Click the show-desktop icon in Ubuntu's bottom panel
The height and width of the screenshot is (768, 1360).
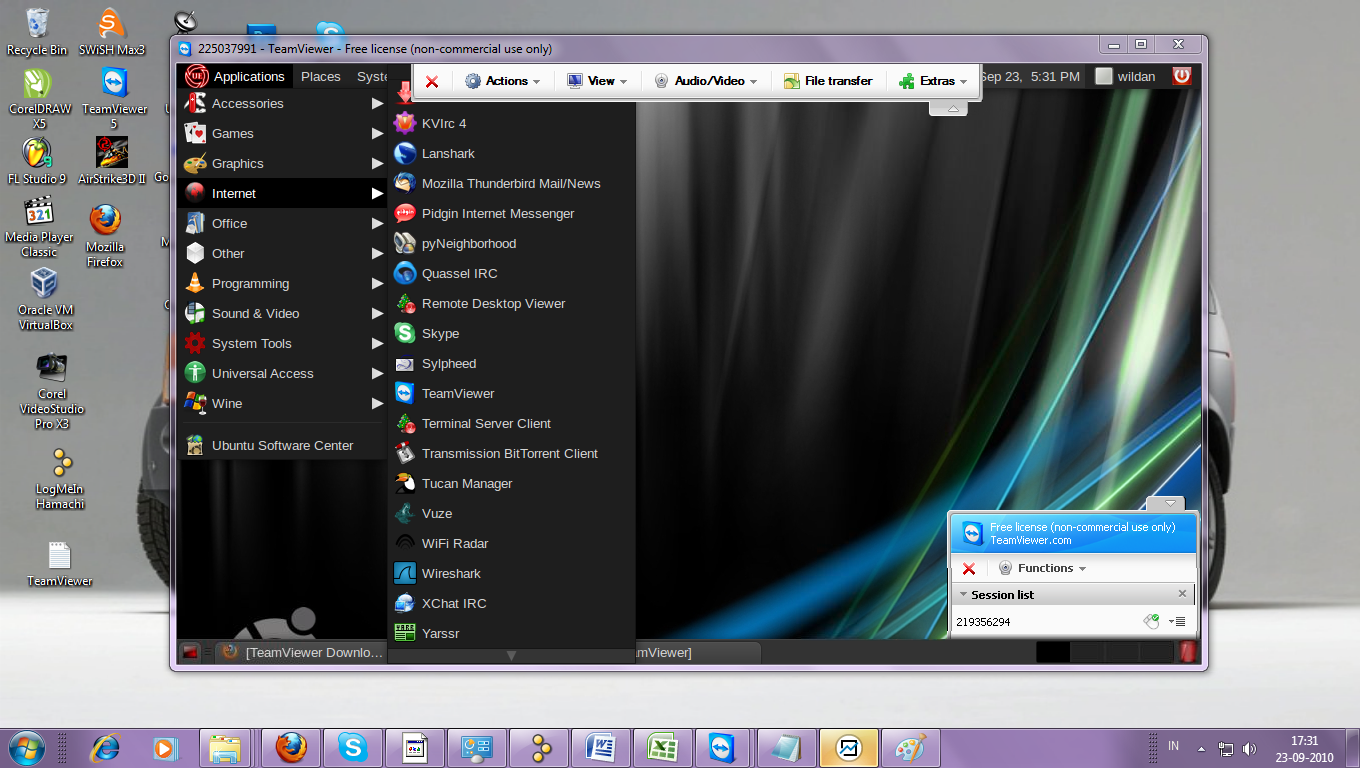coord(189,652)
